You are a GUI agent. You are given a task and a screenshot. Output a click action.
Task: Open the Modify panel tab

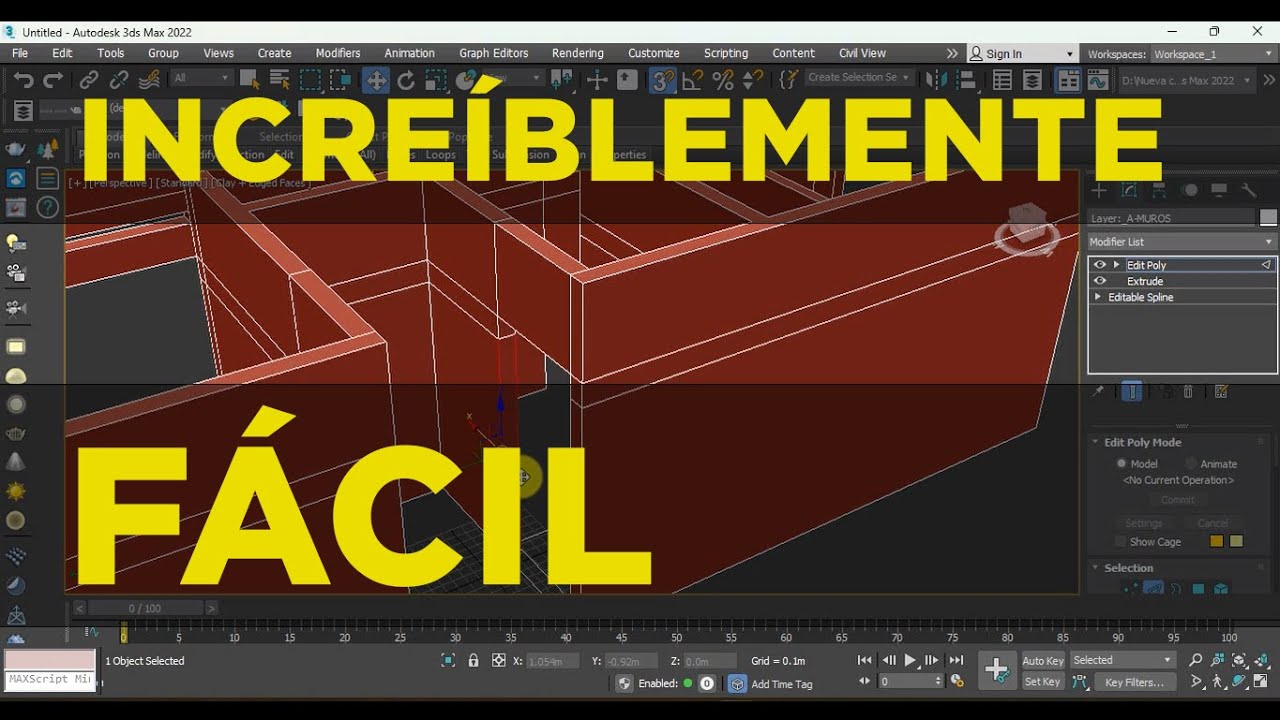point(1129,190)
